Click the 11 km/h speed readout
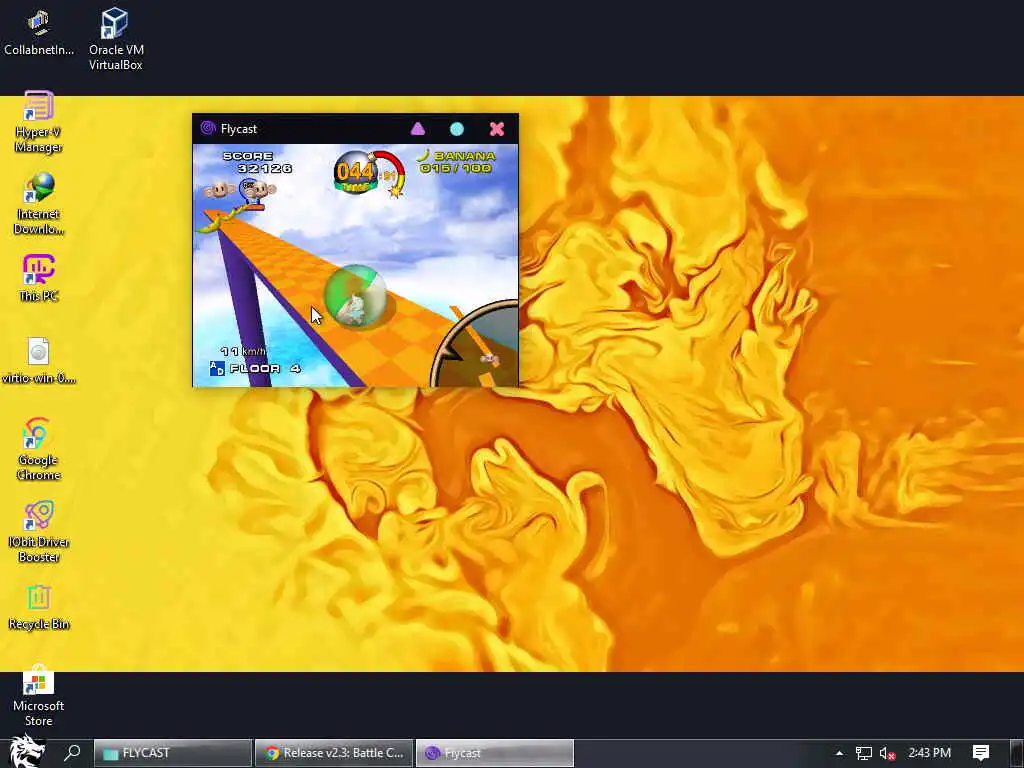 coord(243,351)
